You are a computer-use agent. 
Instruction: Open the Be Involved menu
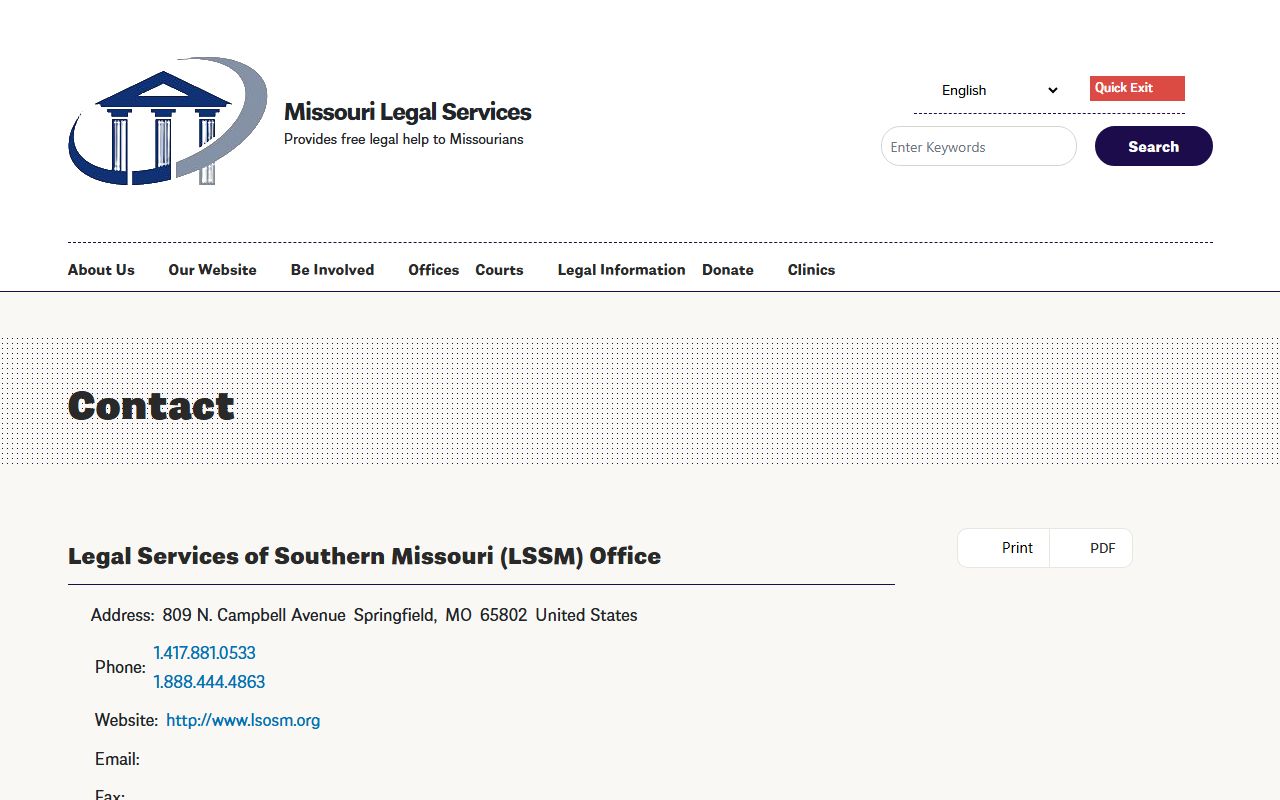332,270
